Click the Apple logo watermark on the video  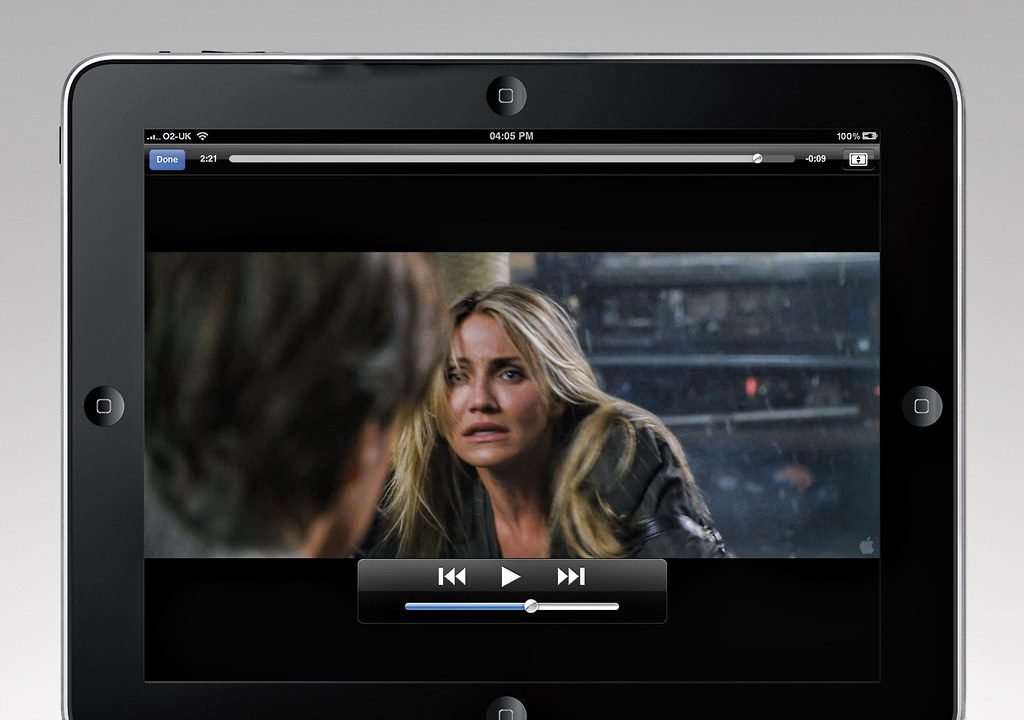(x=867, y=546)
